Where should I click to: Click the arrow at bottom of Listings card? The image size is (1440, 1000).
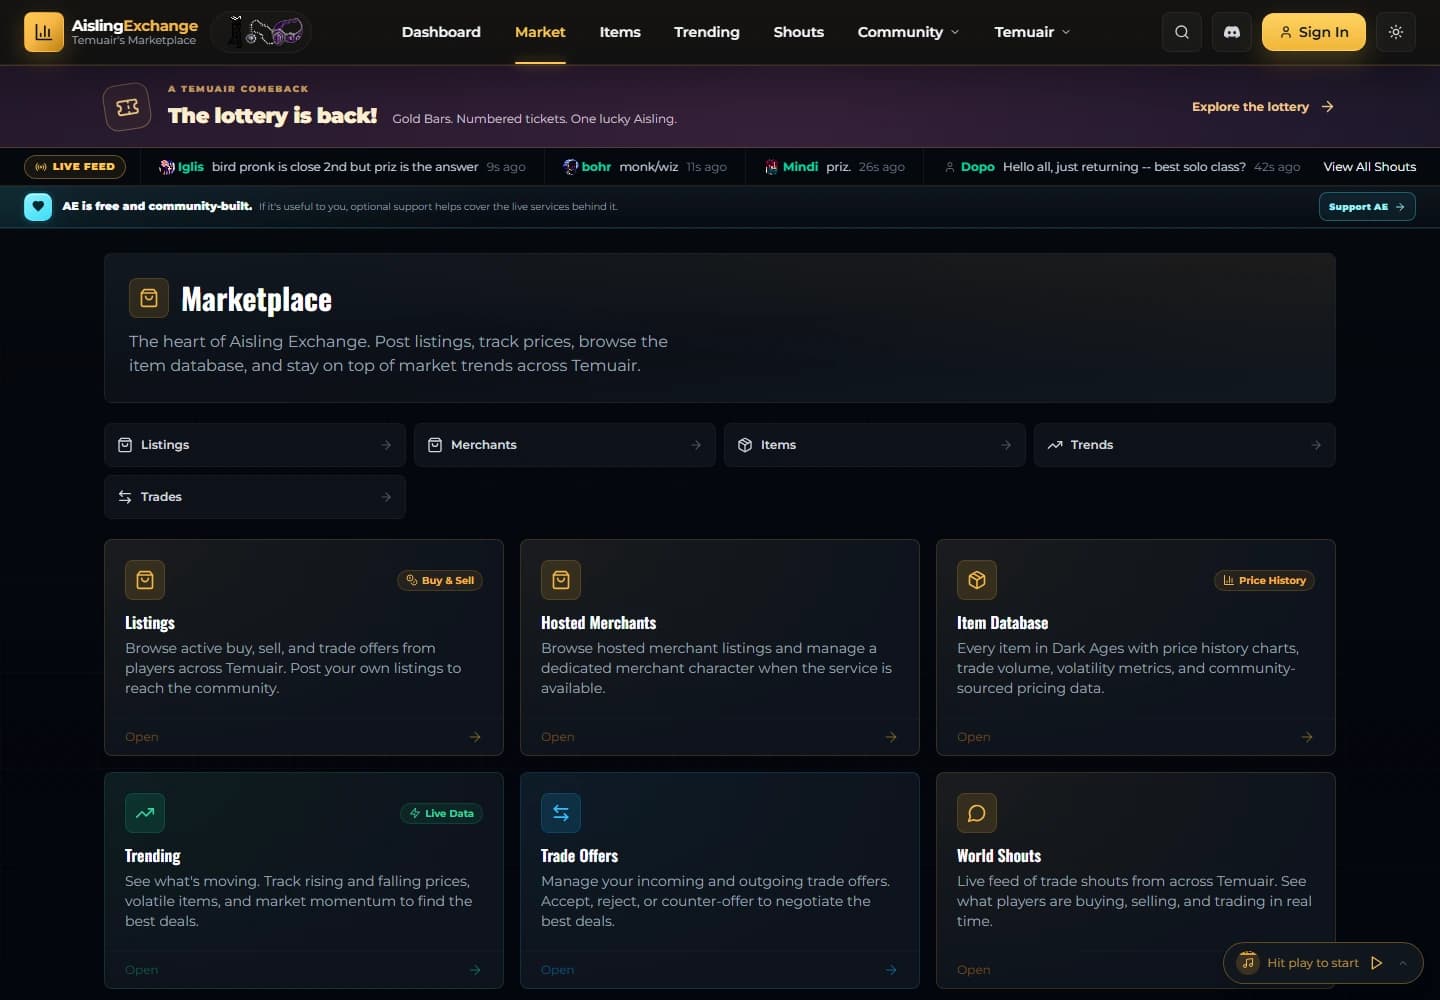tap(475, 737)
